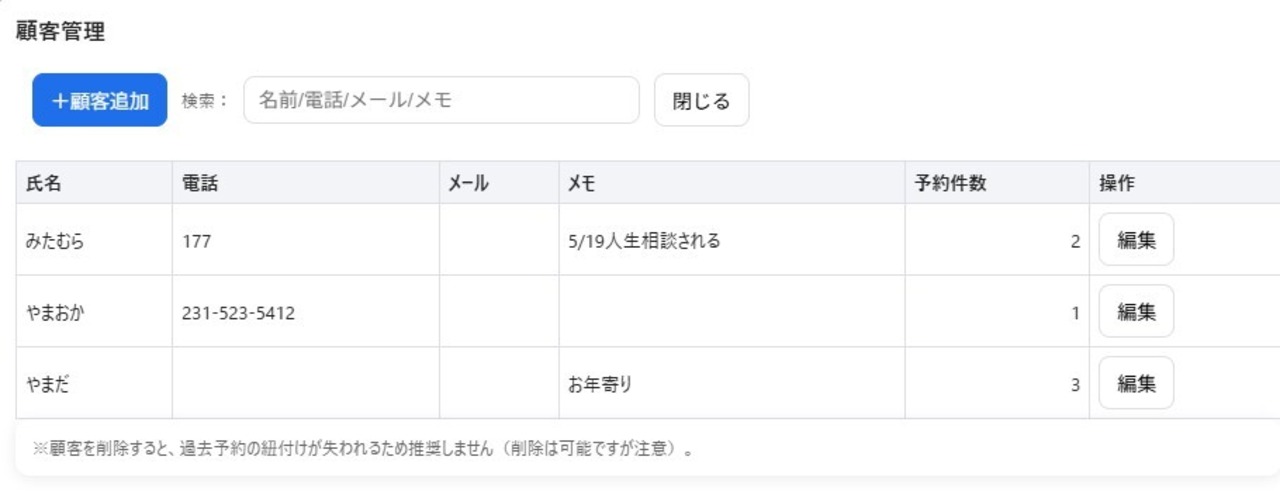The height and width of the screenshot is (491, 1280).
Task: Select the やまだ name cell
Action: 94,384
